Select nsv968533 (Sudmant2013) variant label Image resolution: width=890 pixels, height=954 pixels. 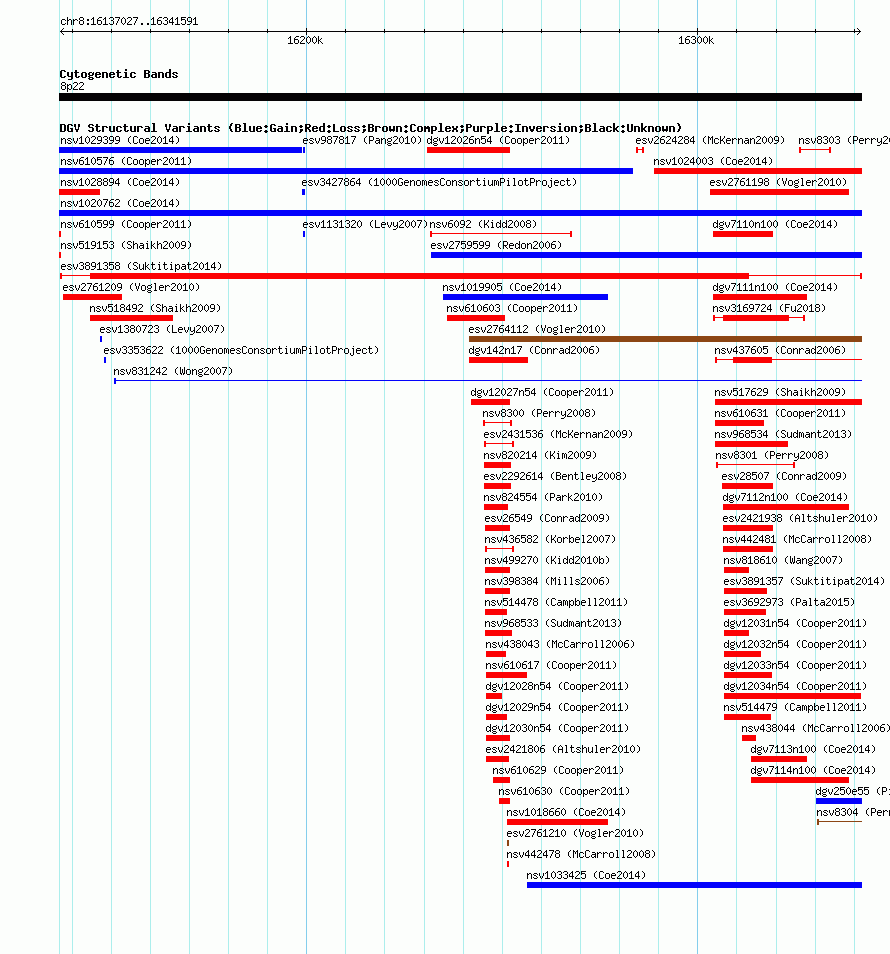(x=553, y=623)
